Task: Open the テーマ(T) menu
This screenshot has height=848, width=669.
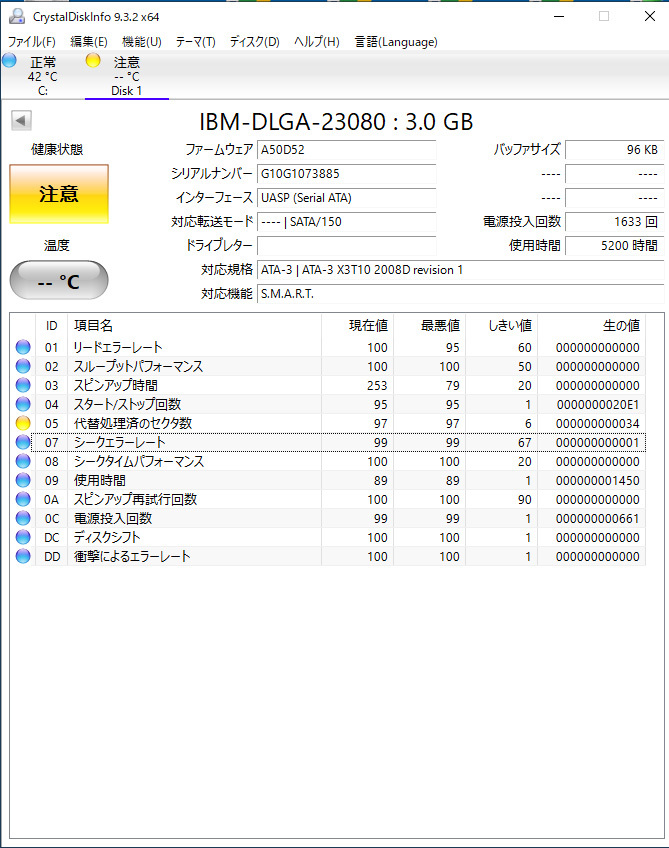Action: pyautogui.click(x=195, y=42)
